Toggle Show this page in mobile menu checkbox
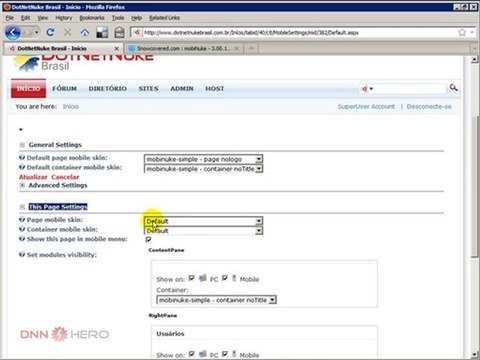This screenshot has height=360, width=480. 148,239
